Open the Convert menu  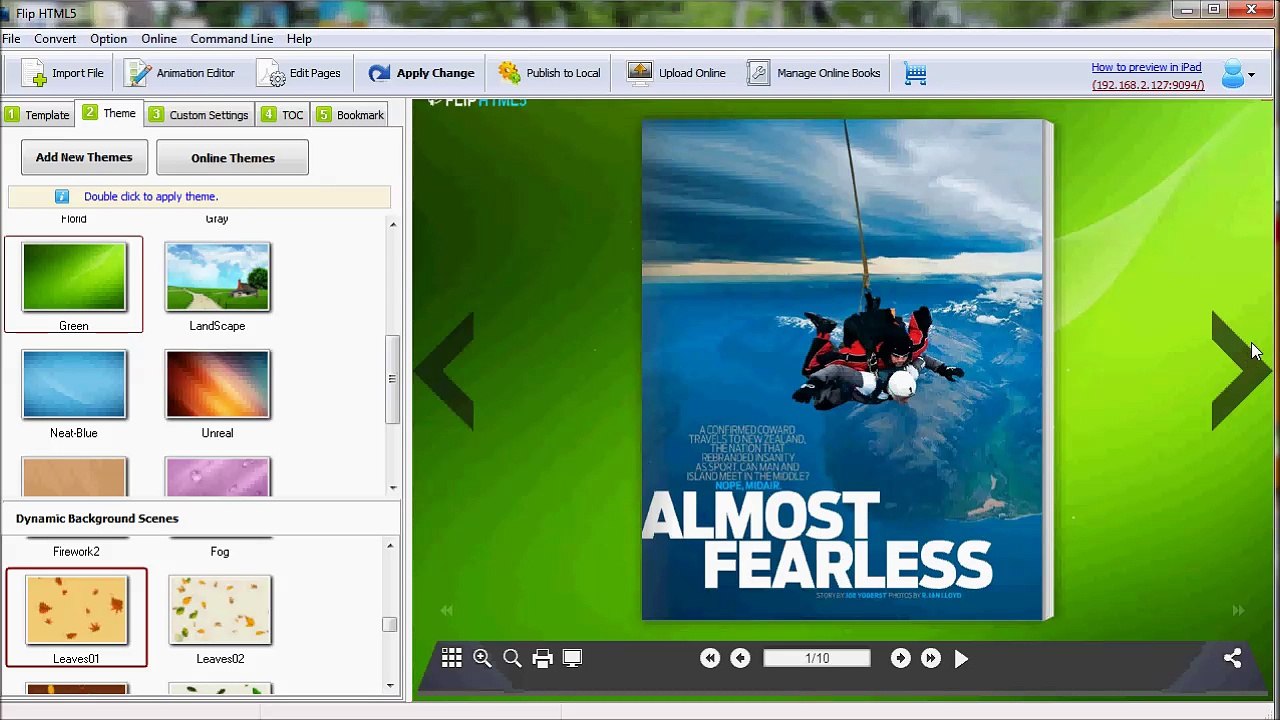(55, 39)
